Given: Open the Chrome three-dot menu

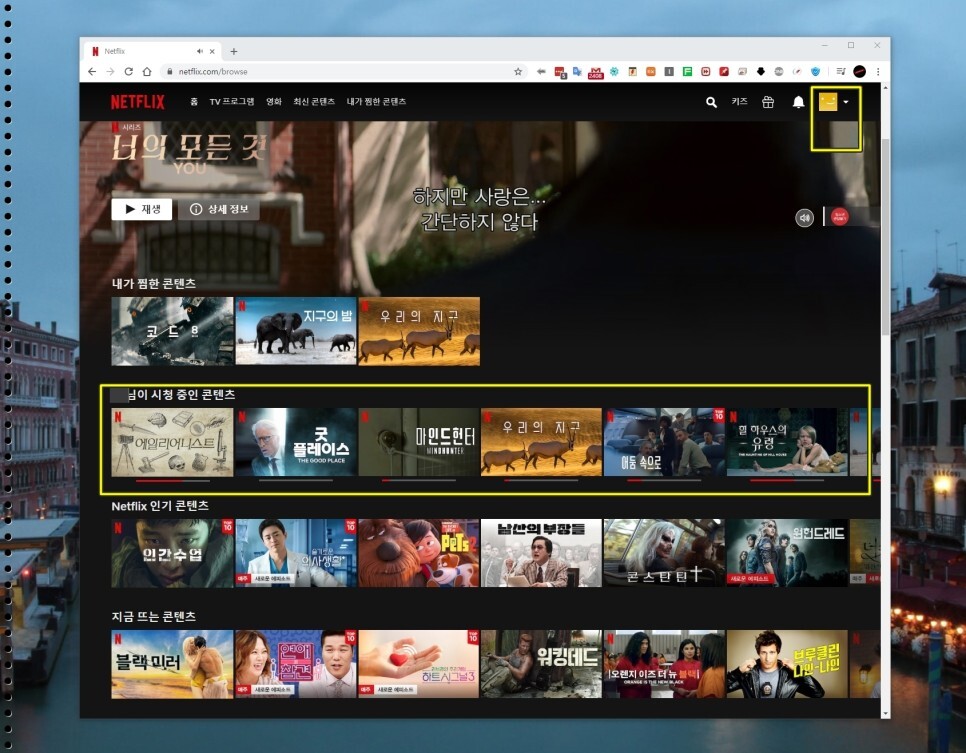Looking at the screenshot, I should pos(878,71).
